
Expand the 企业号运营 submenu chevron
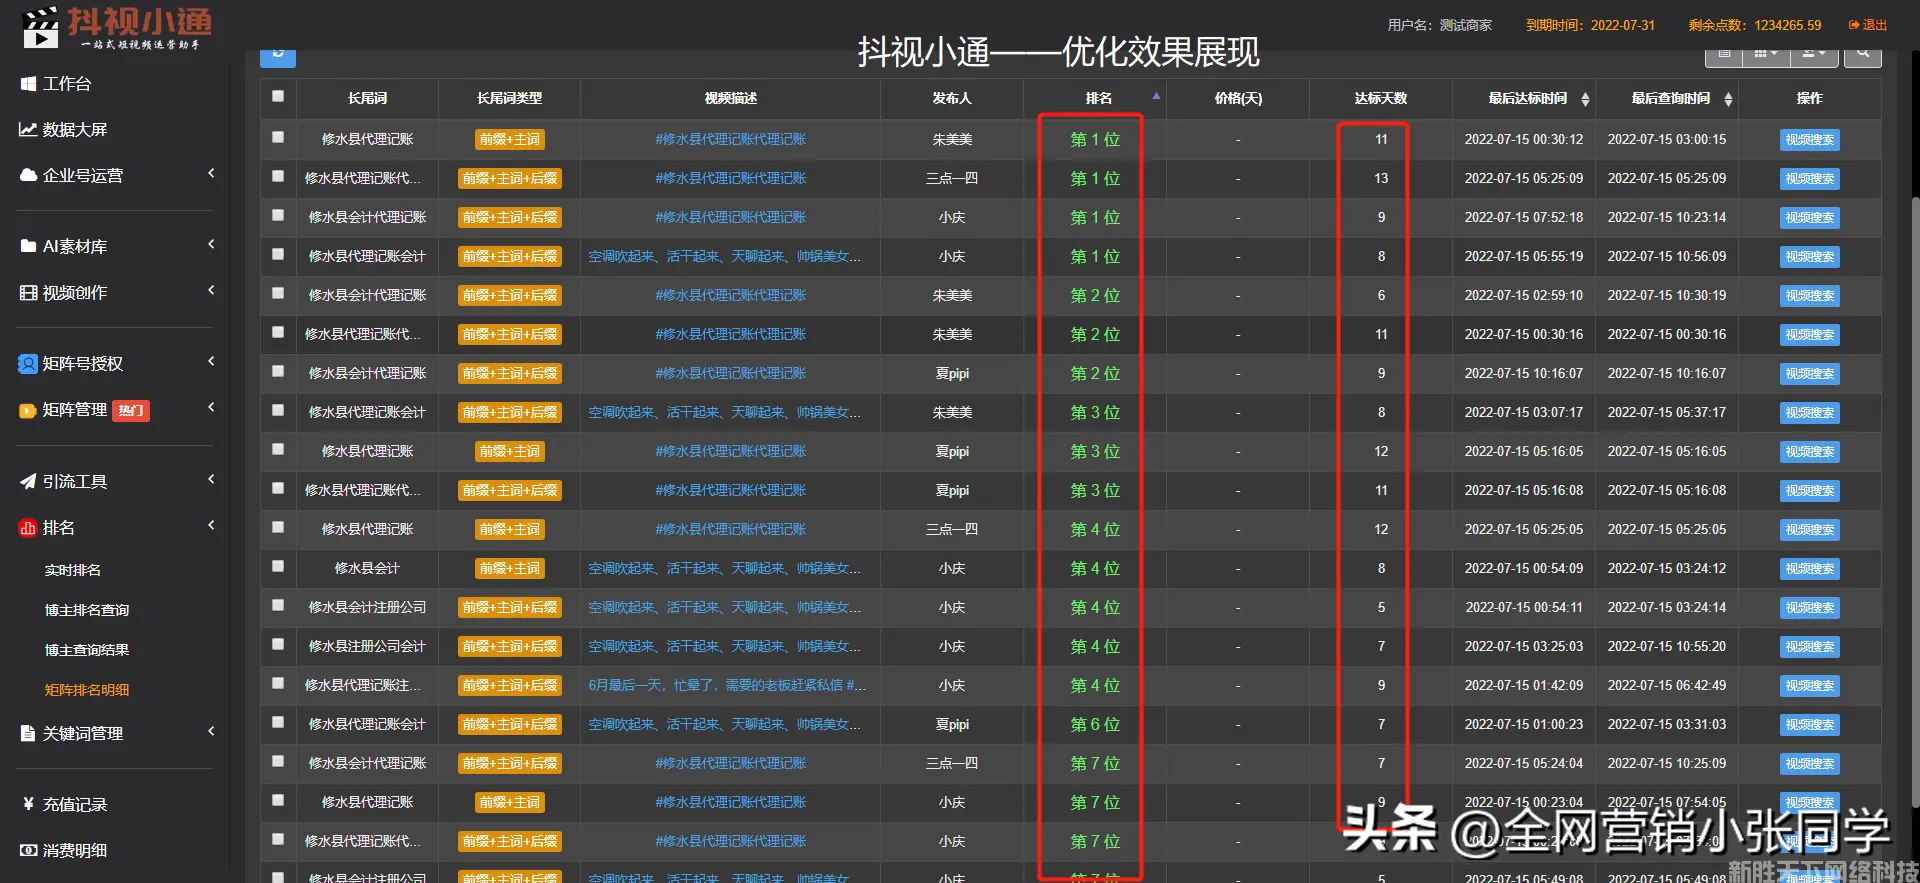[x=211, y=174]
